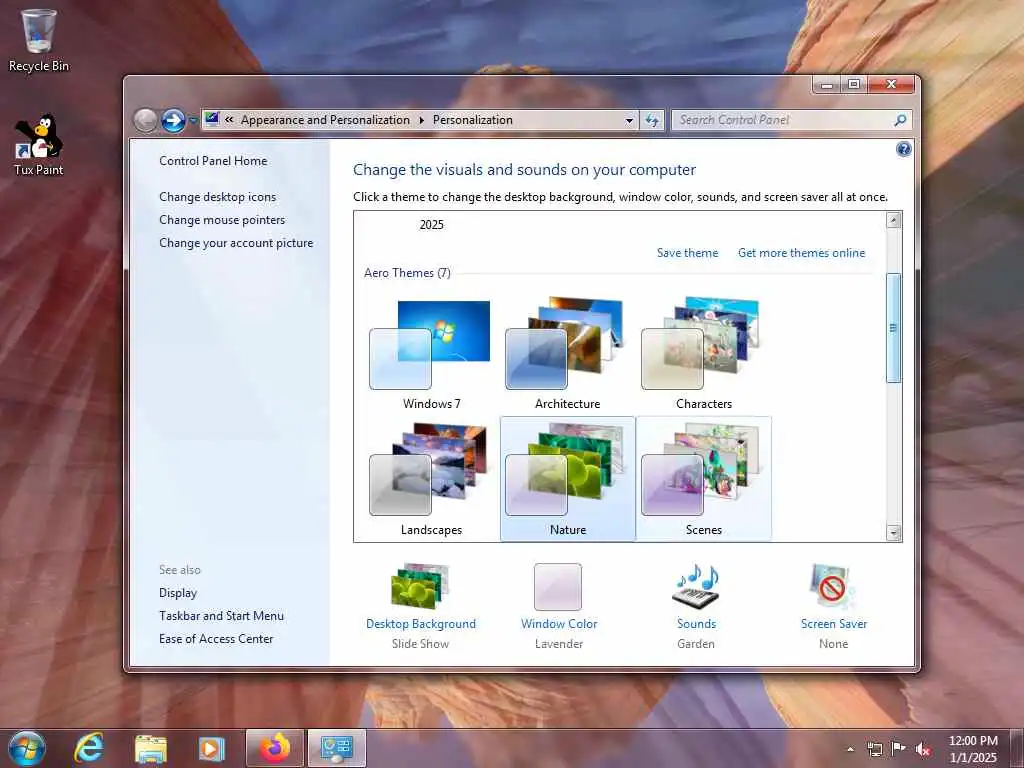Click the theme list scroll down arrow
The height and width of the screenshot is (768, 1024).
coord(893,533)
